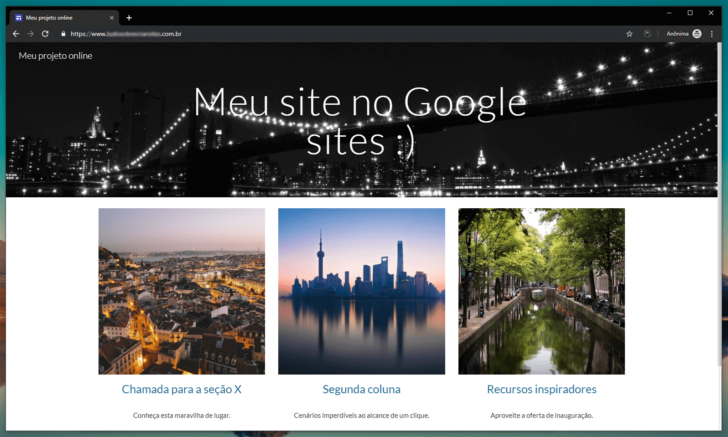Viewport: 728px width, 437px height.
Task: Open the Lisbon rooftops night photo
Action: tap(182, 291)
